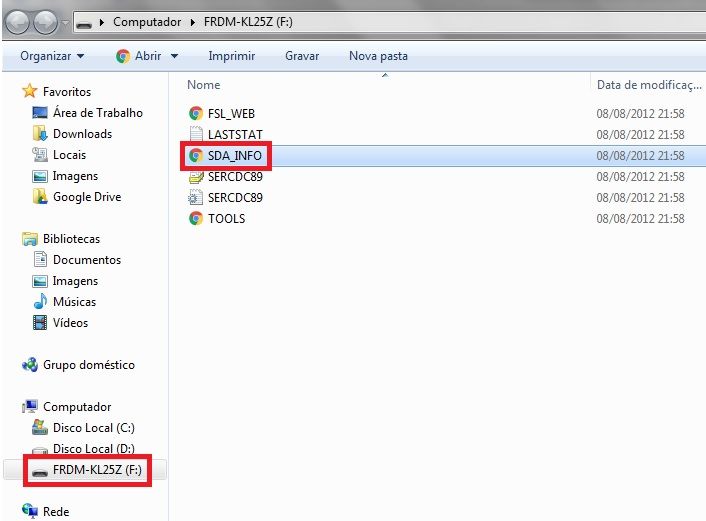This screenshot has height=521, width=706.
Task: Sort by the Nome column header
Action: click(x=204, y=85)
